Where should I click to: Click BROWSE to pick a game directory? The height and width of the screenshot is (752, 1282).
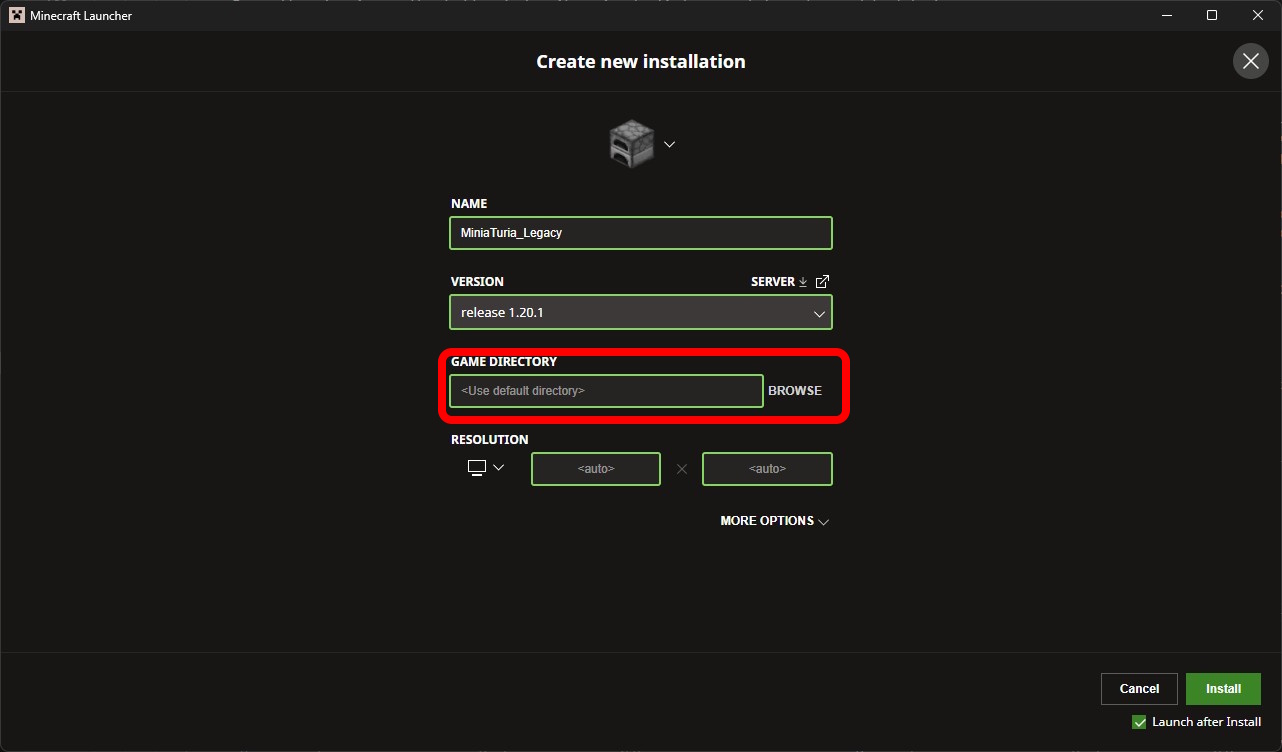click(795, 391)
